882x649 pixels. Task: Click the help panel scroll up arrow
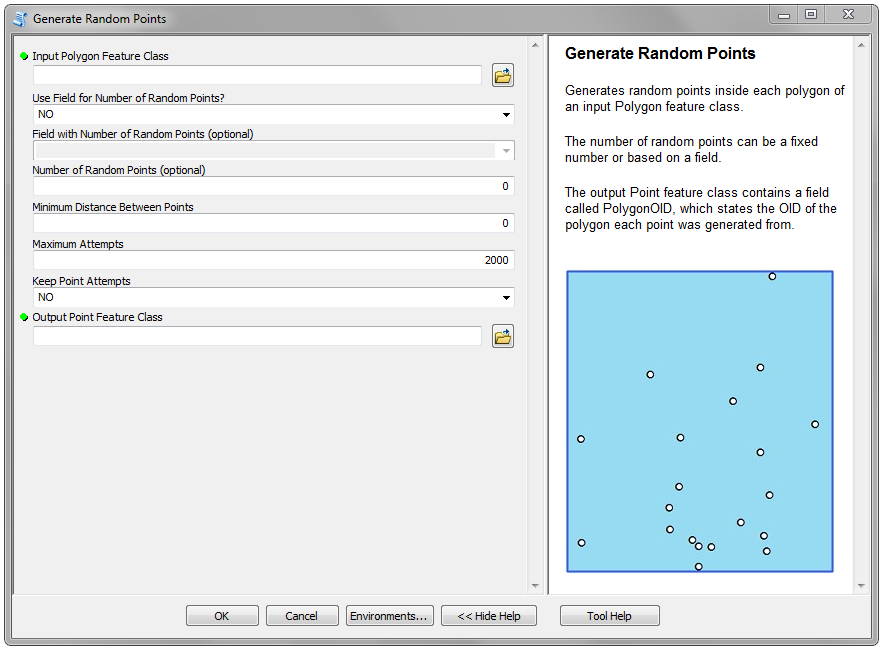pyautogui.click(x=861, y=45)
